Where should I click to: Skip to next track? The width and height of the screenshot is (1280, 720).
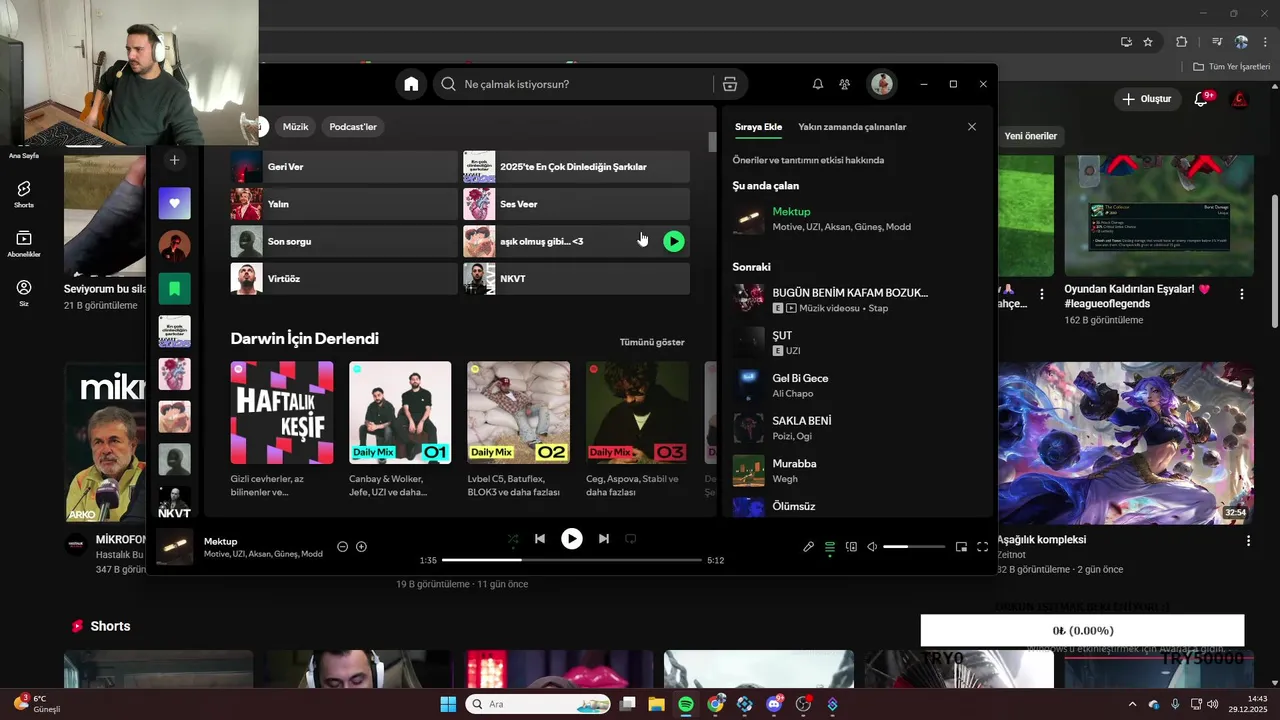click(x=603, y=539)
